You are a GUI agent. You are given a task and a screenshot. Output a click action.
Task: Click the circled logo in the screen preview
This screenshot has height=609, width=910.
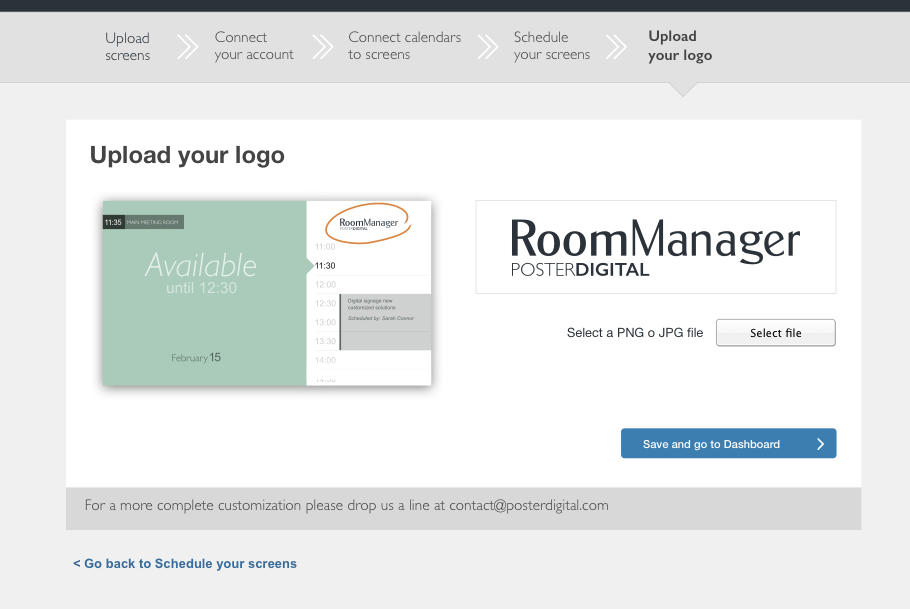pos(368,224)
